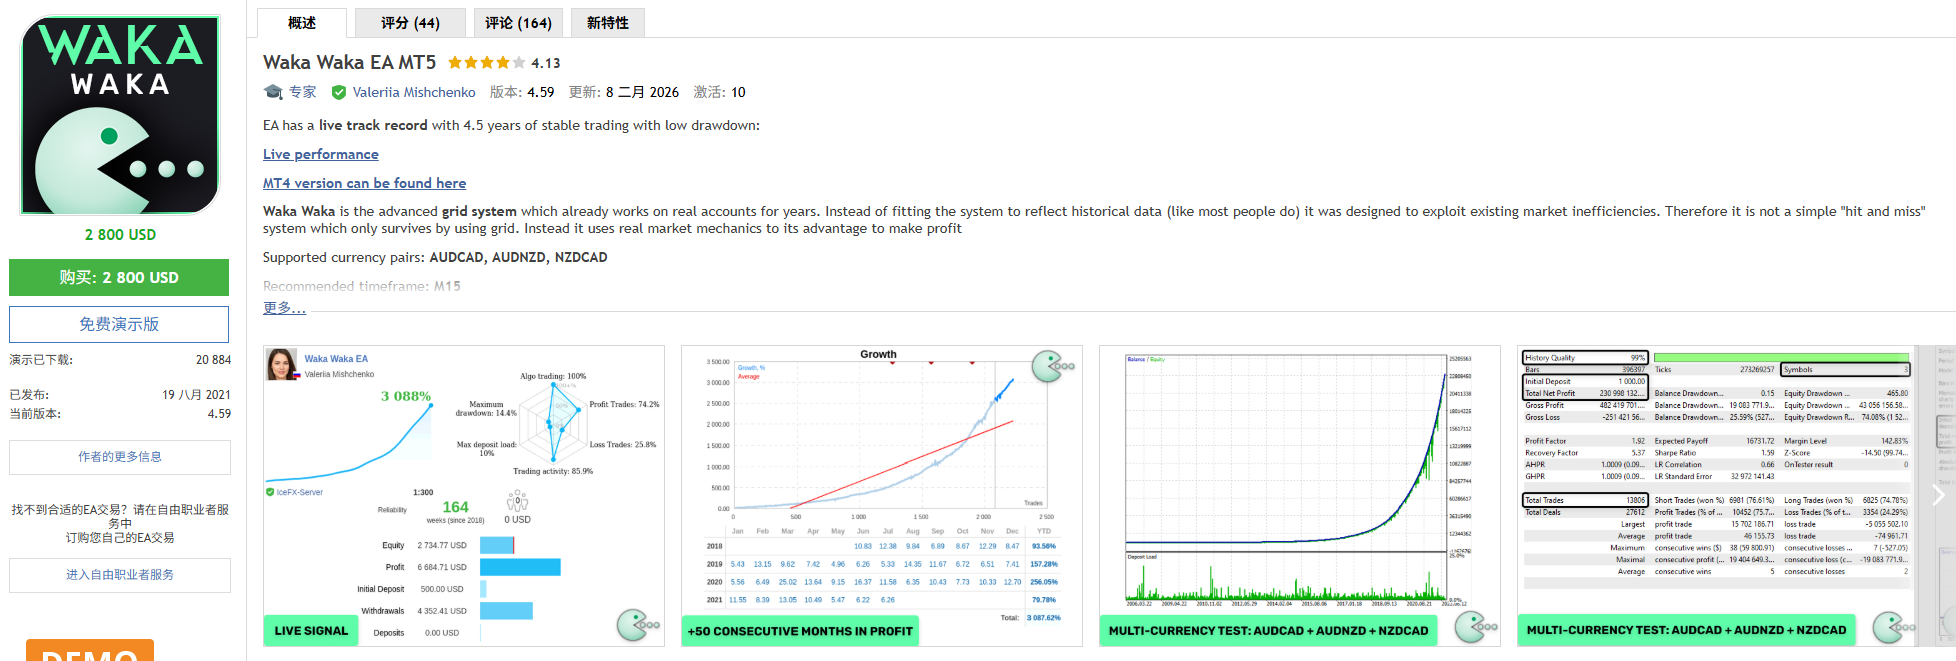Image resolution: width=1956 pixels, height=661 pixels.
Task: Click 作者的更多信息 button
Action: (119, 457)
